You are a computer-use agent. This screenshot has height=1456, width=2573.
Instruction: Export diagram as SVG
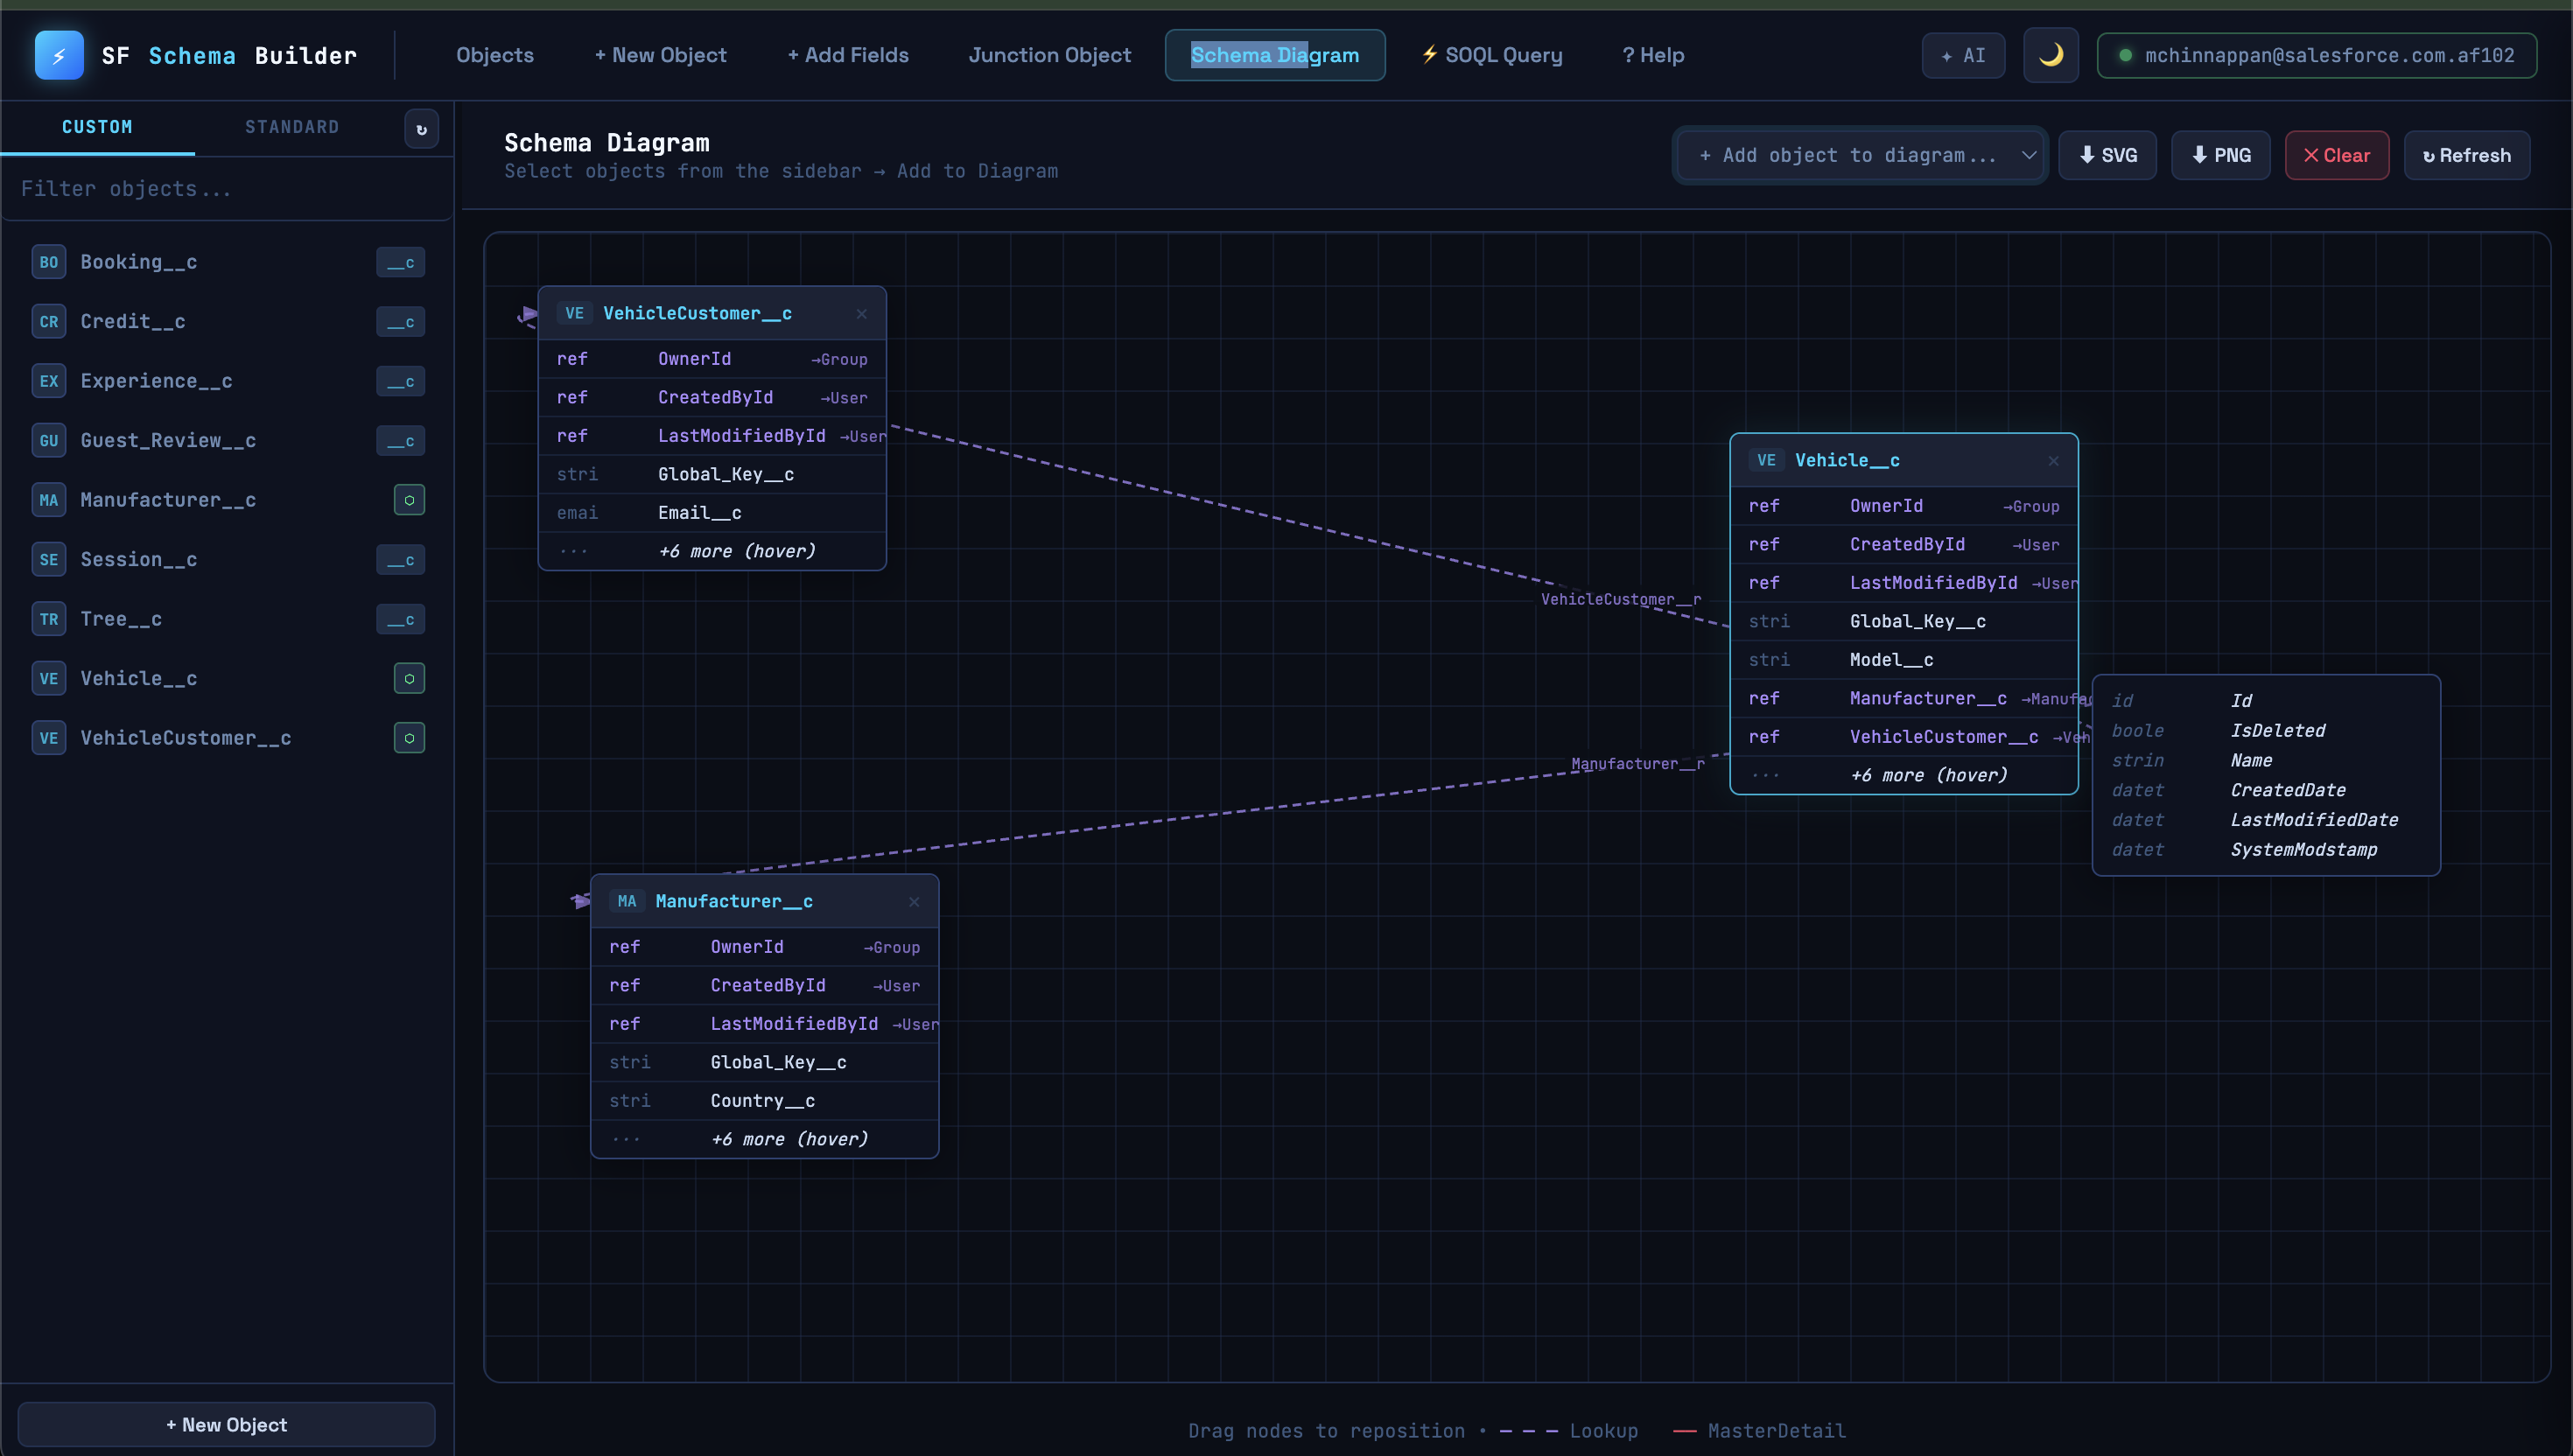pyautogui.click(x=2107, y=155)
